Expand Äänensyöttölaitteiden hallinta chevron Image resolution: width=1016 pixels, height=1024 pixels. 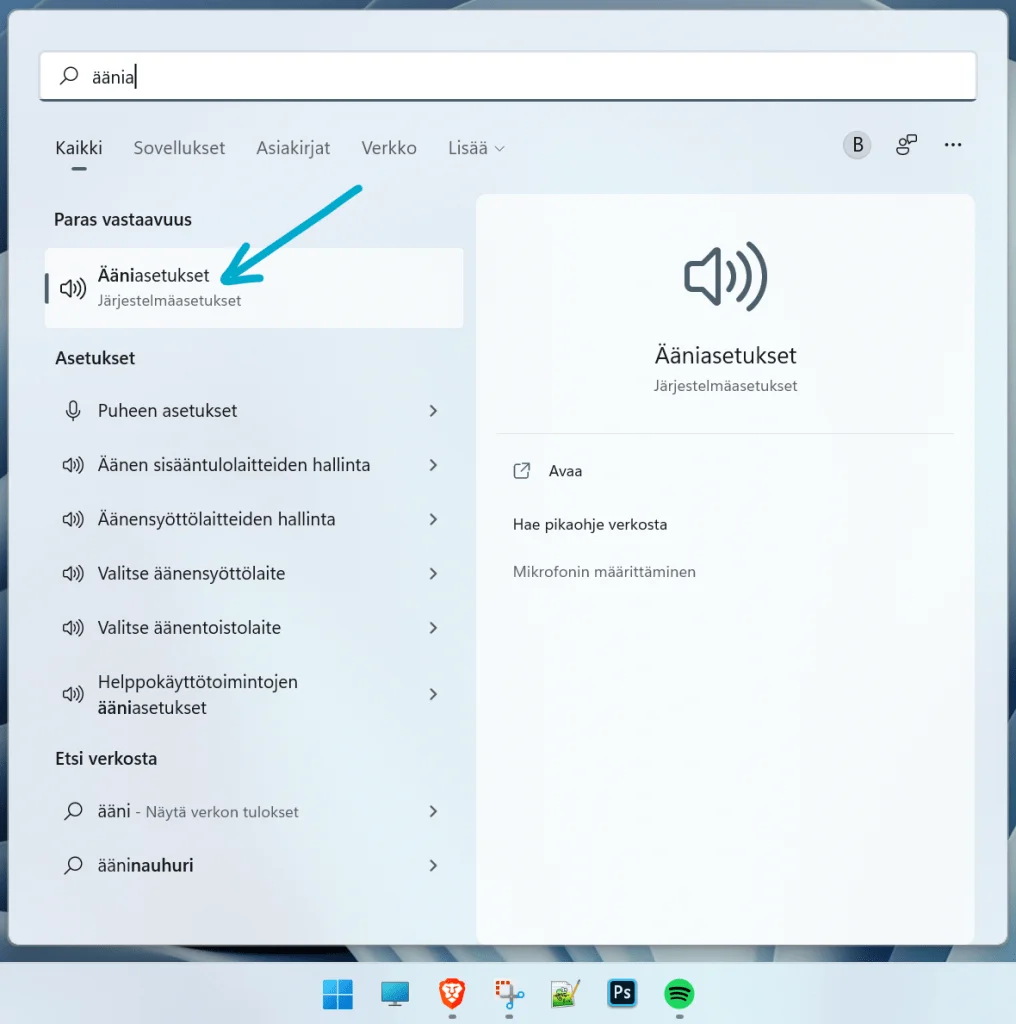(x=433, y=519)
